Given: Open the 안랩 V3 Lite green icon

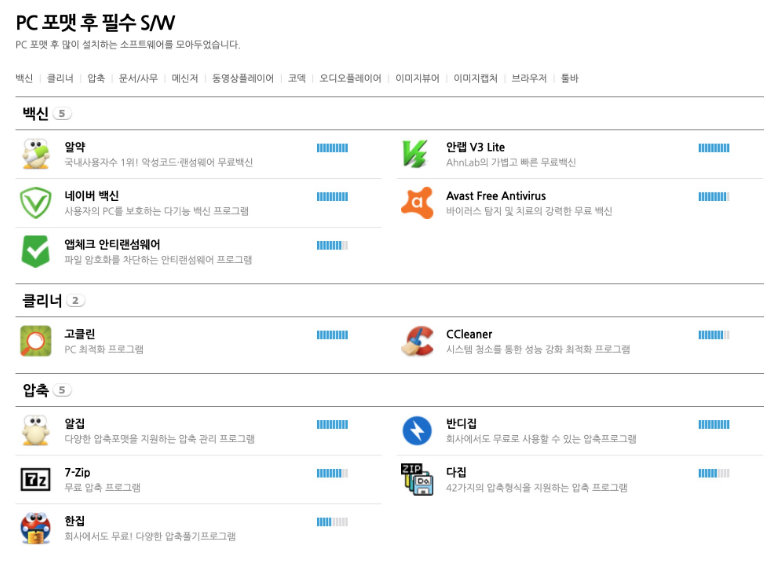Looking at the screenshot, I should point(415,154).
